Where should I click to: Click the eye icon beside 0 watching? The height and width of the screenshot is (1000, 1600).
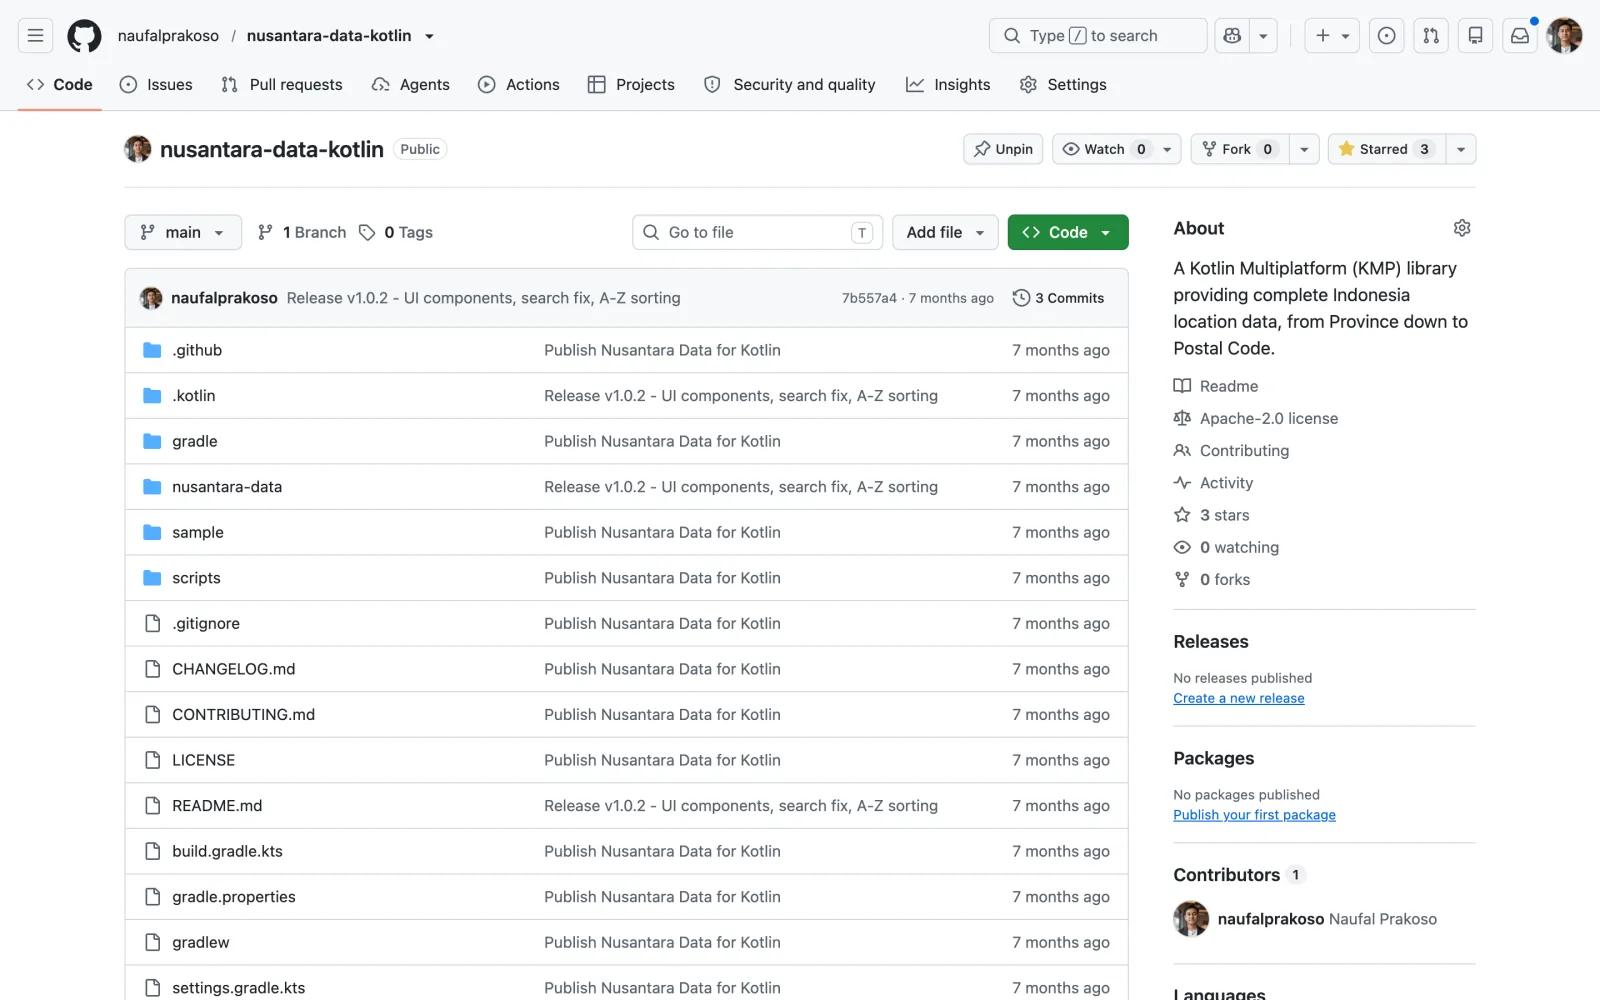point(1182,547)
